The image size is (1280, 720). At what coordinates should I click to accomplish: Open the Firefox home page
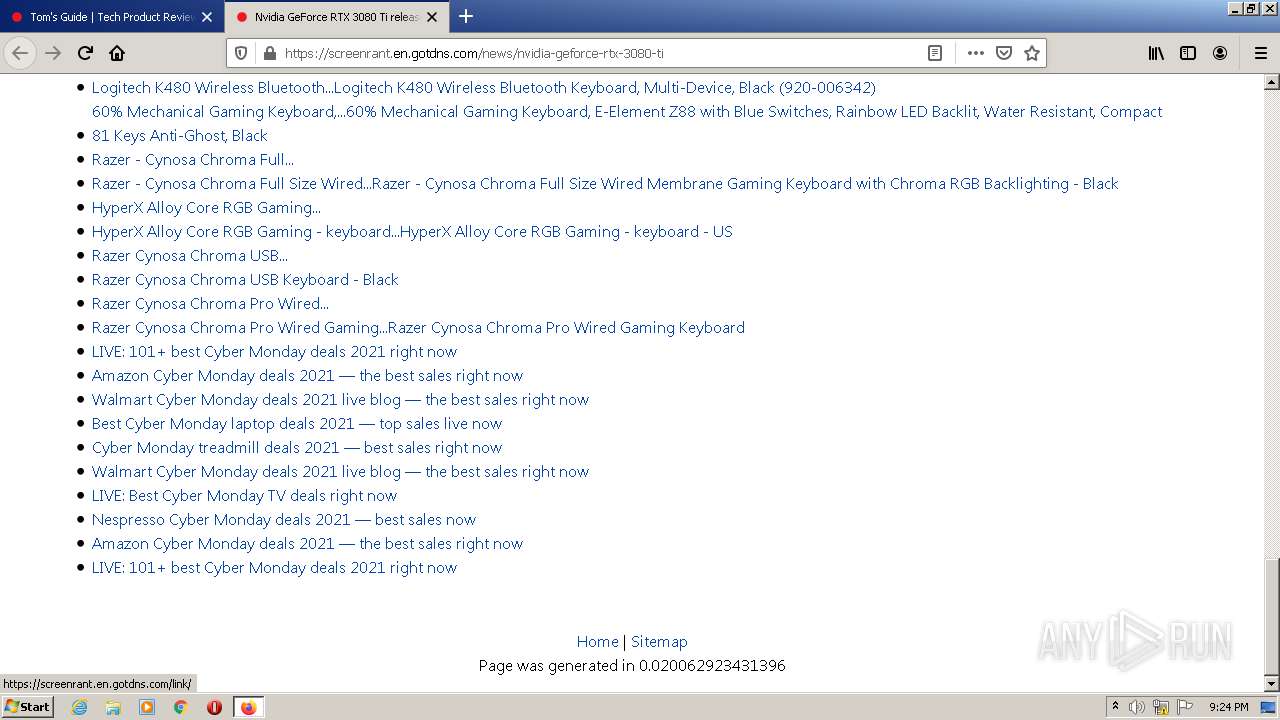(x=117, y=53)
